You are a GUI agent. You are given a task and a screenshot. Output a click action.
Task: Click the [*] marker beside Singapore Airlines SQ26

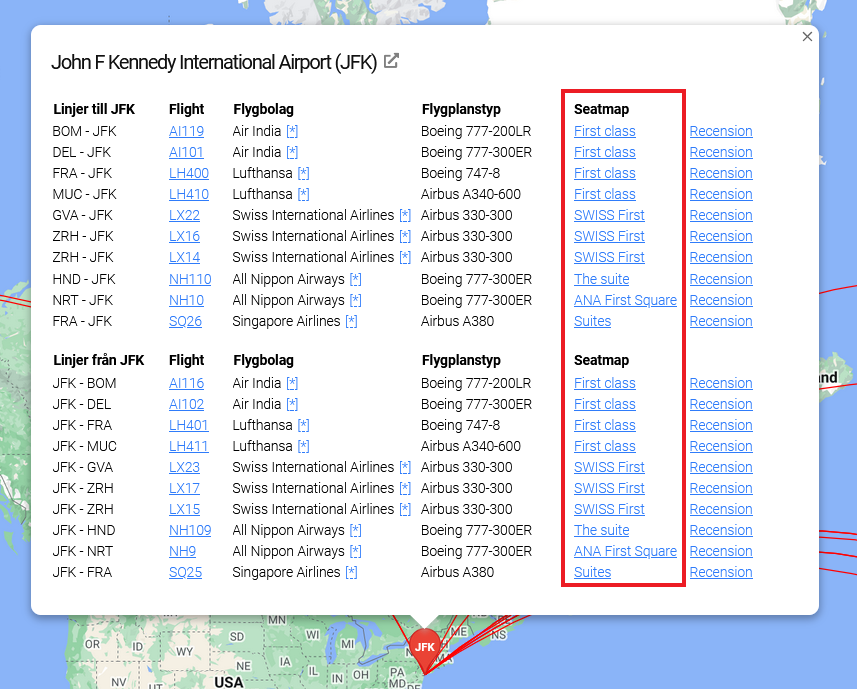(x=351, y=321)
